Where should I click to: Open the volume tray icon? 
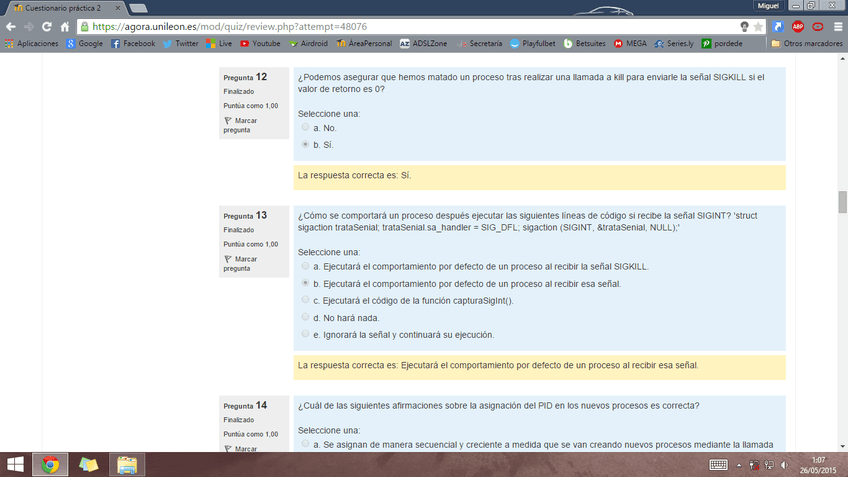[784, 465]
